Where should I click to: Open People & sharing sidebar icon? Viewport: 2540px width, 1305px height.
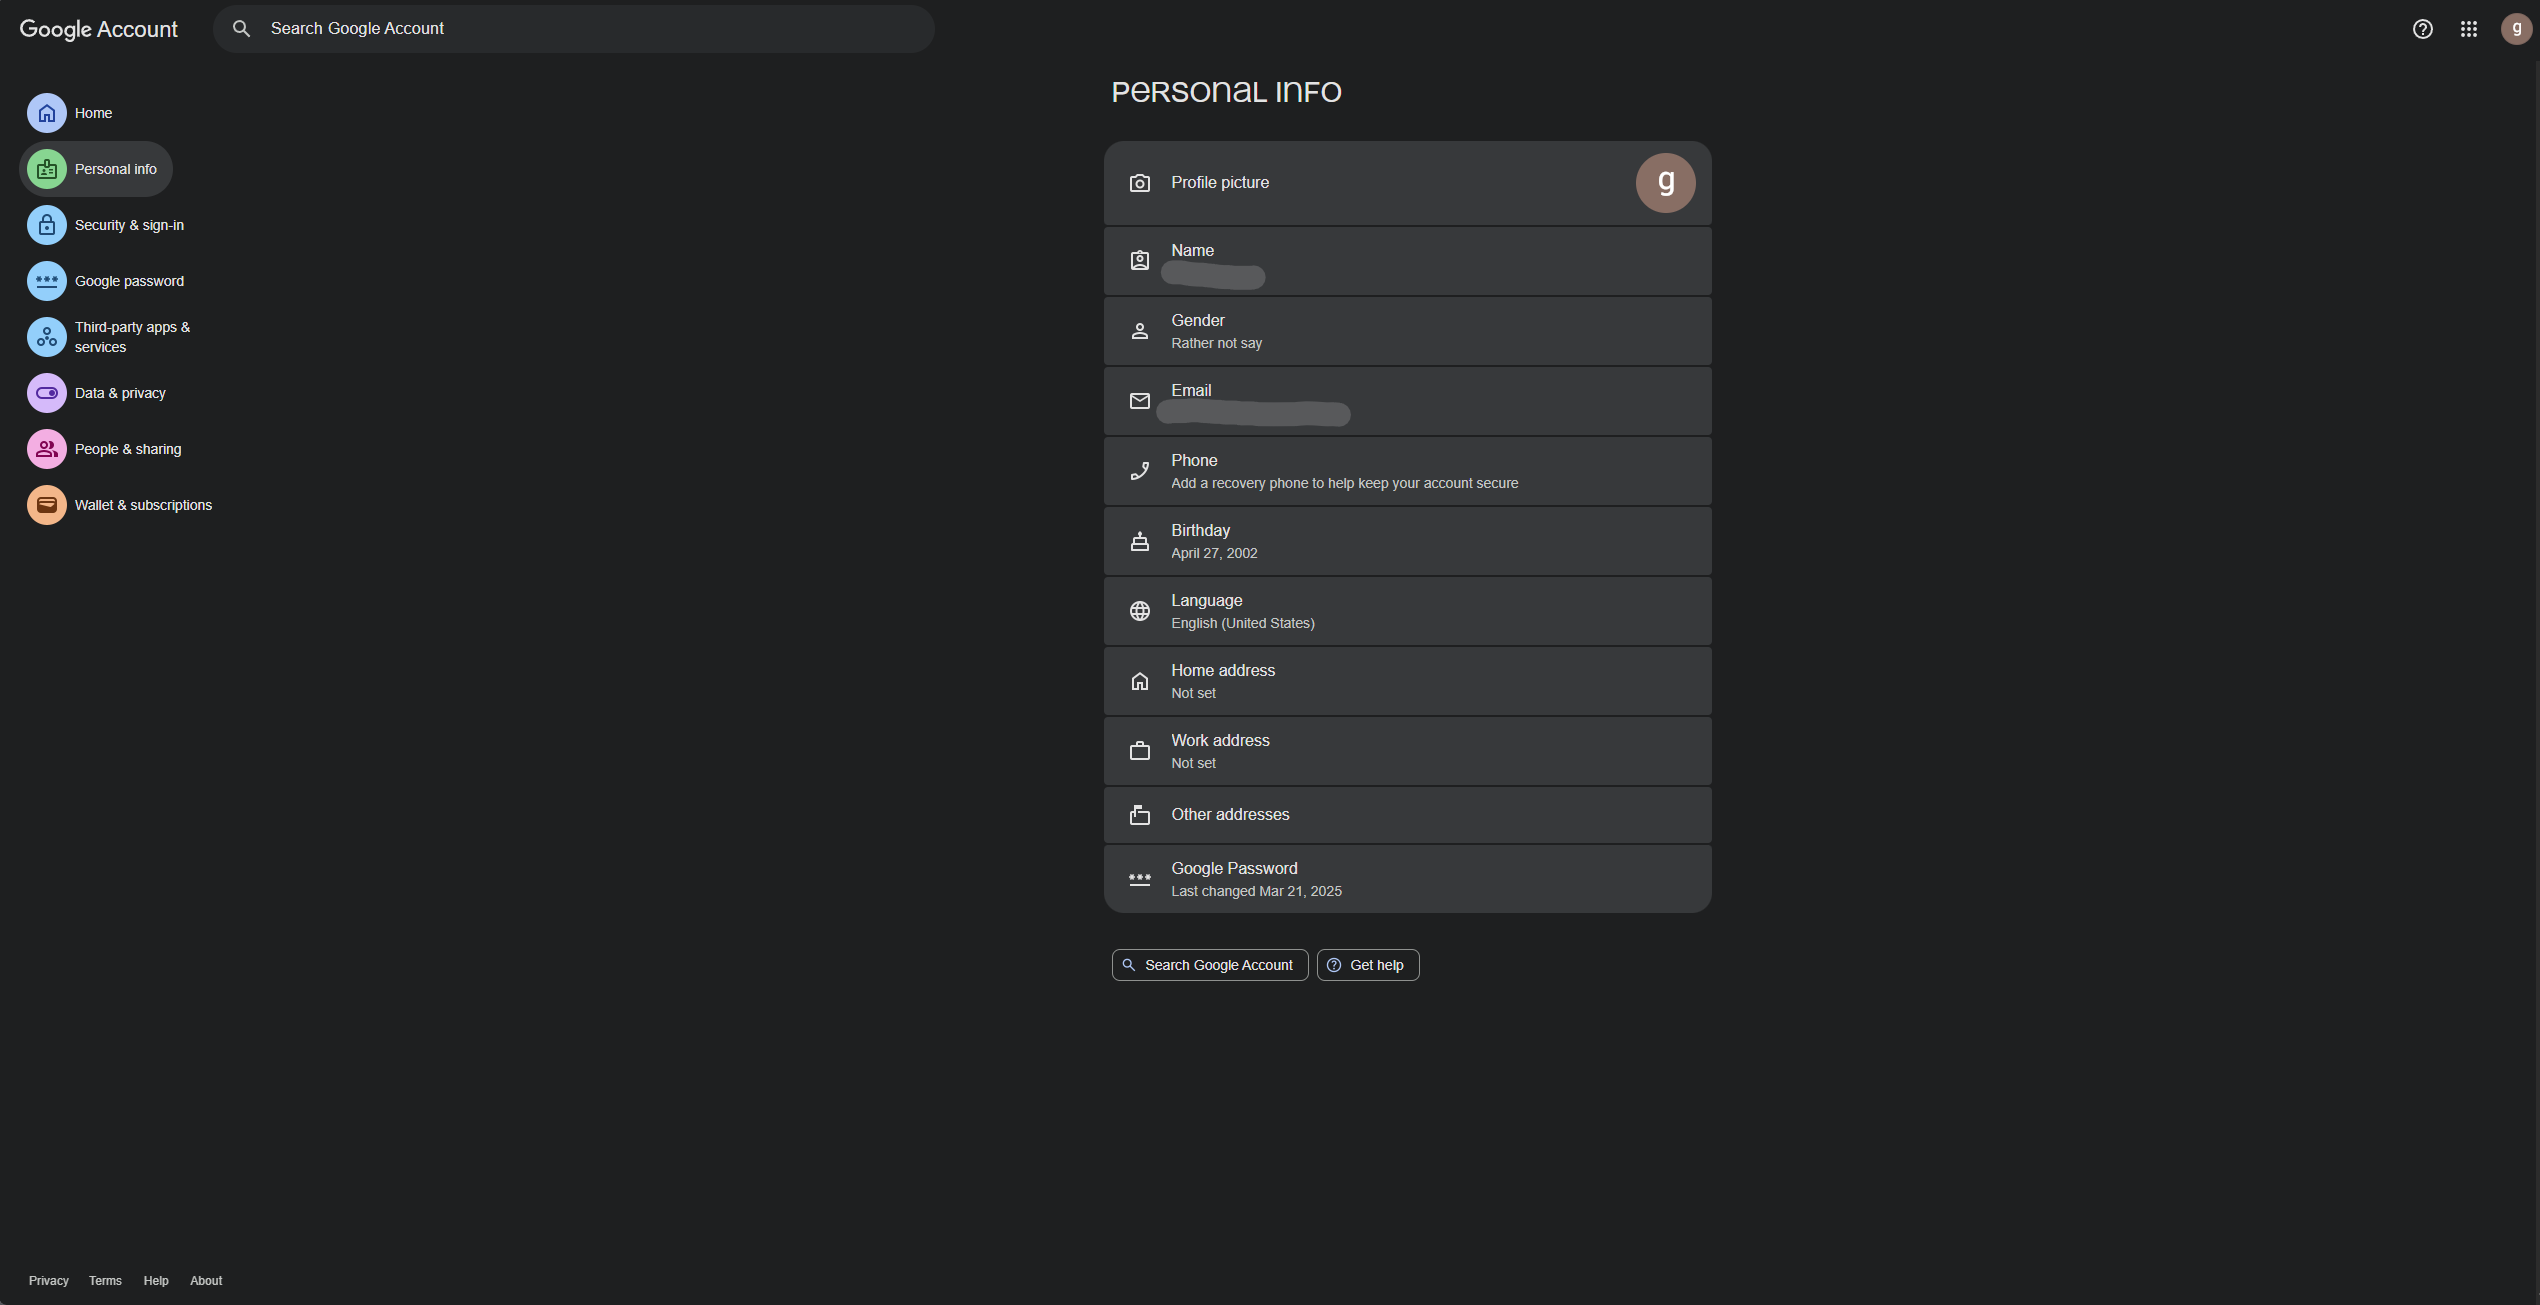click(46, 449)
